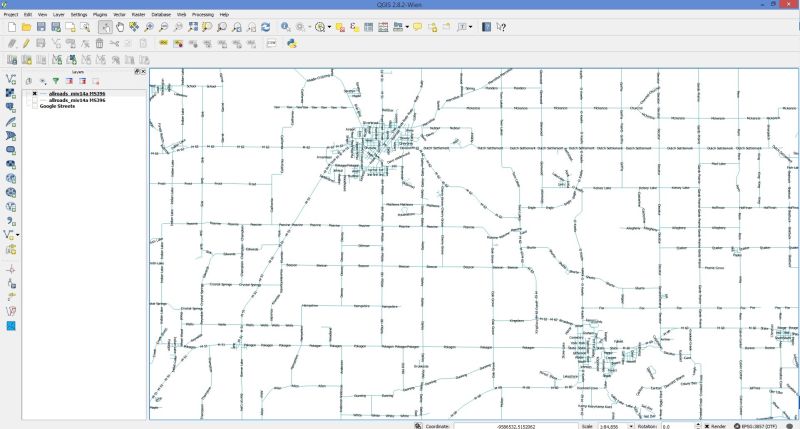
Task: Click the Add WMS/WMTS Layer globe icon
Action: click(x=11, y=179)
